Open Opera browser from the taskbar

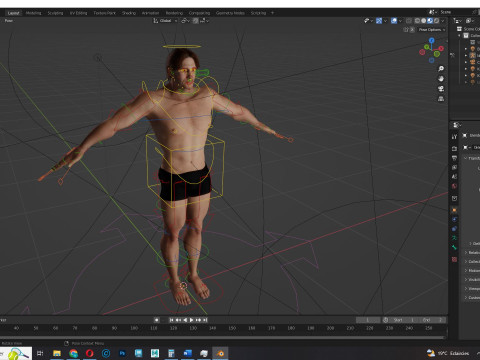pyautogui.click(x=90, y=353)
